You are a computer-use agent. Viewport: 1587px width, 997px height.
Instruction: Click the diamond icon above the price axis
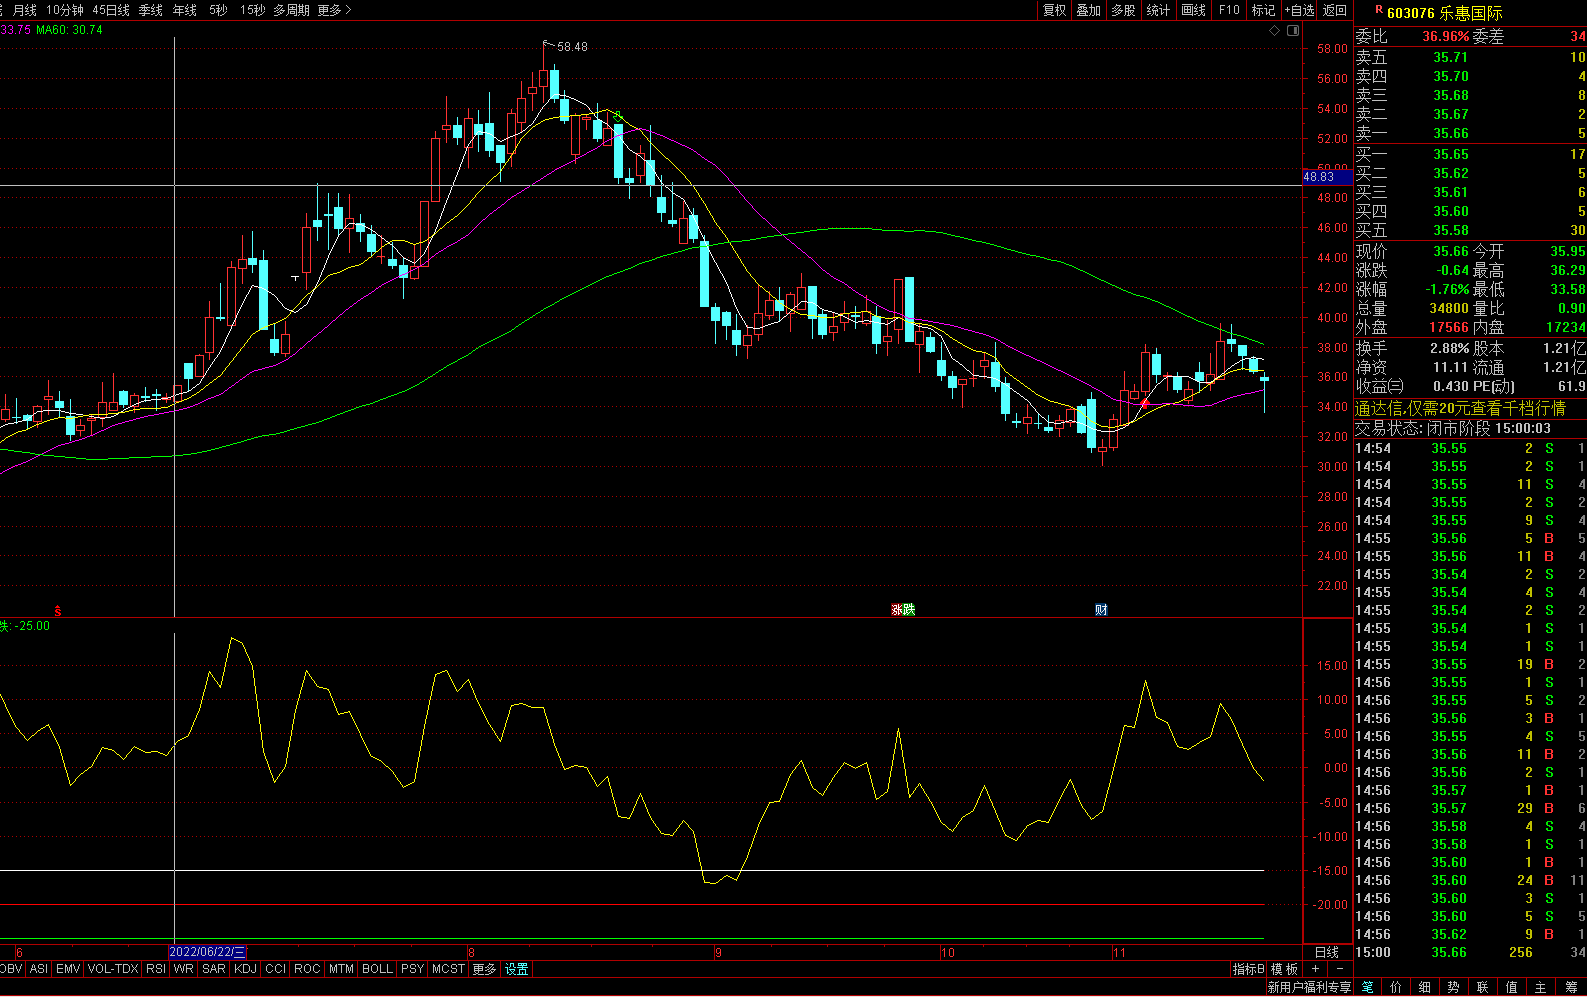point(1274,31)
